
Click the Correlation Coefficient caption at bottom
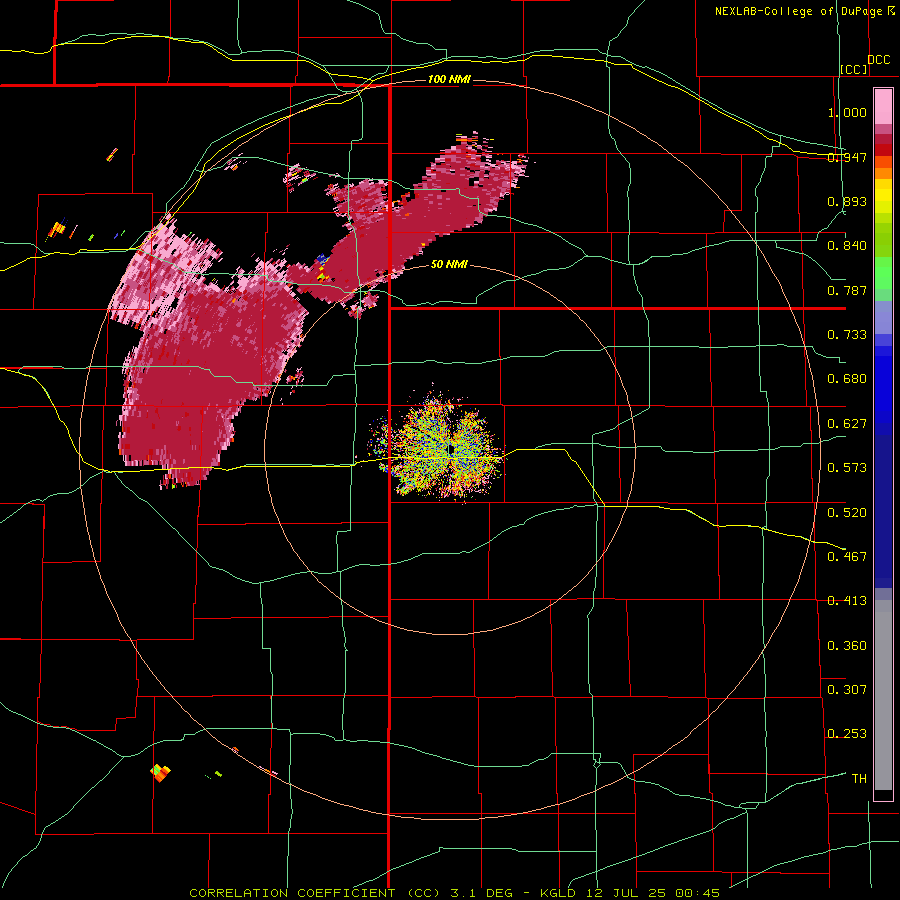pos(454,893)
